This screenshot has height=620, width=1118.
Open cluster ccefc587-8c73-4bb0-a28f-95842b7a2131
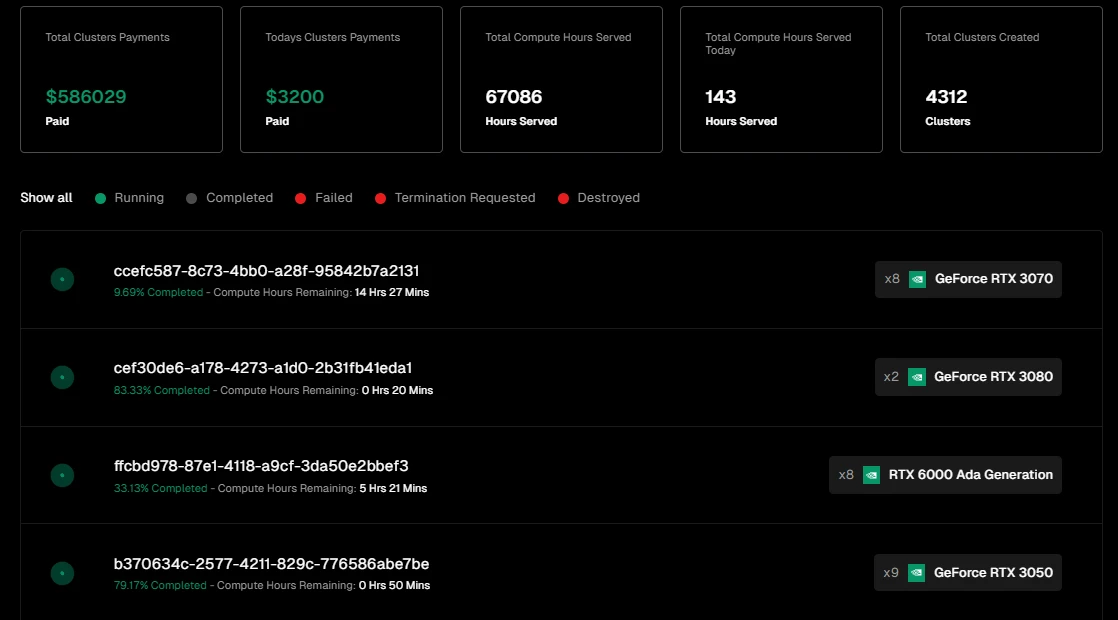266,271
